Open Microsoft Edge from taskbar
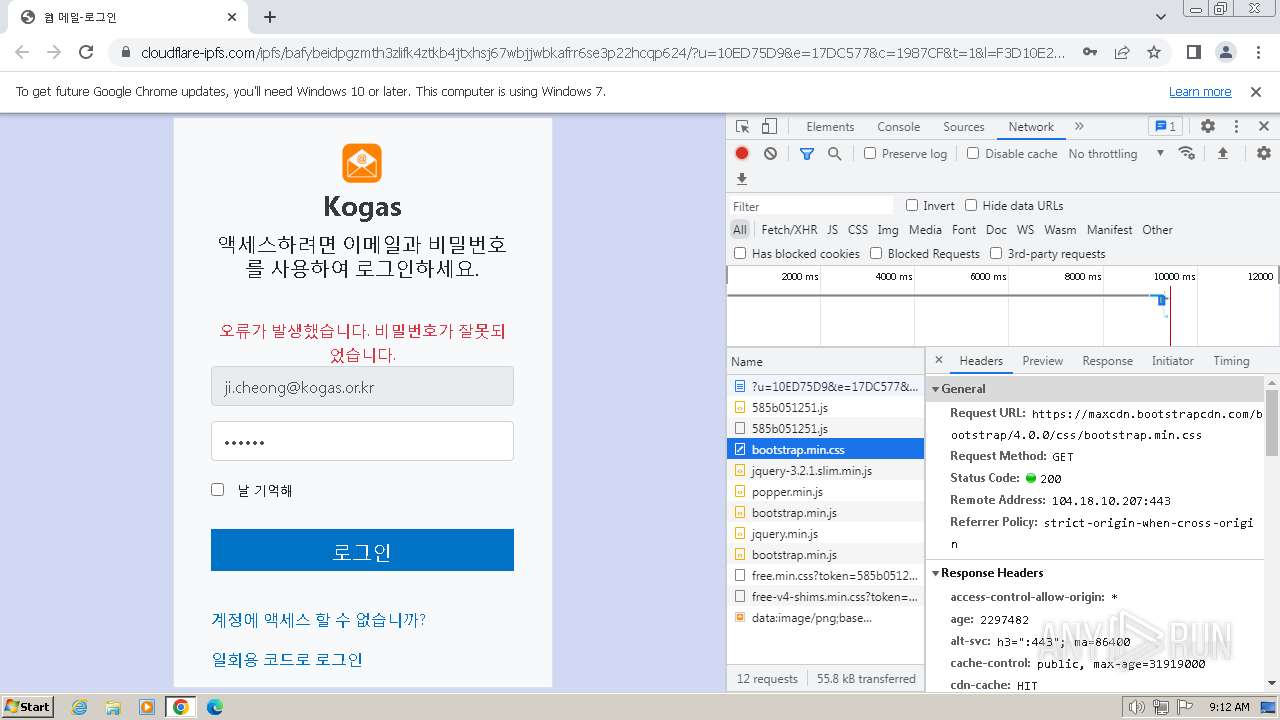 tap(214, 707)
